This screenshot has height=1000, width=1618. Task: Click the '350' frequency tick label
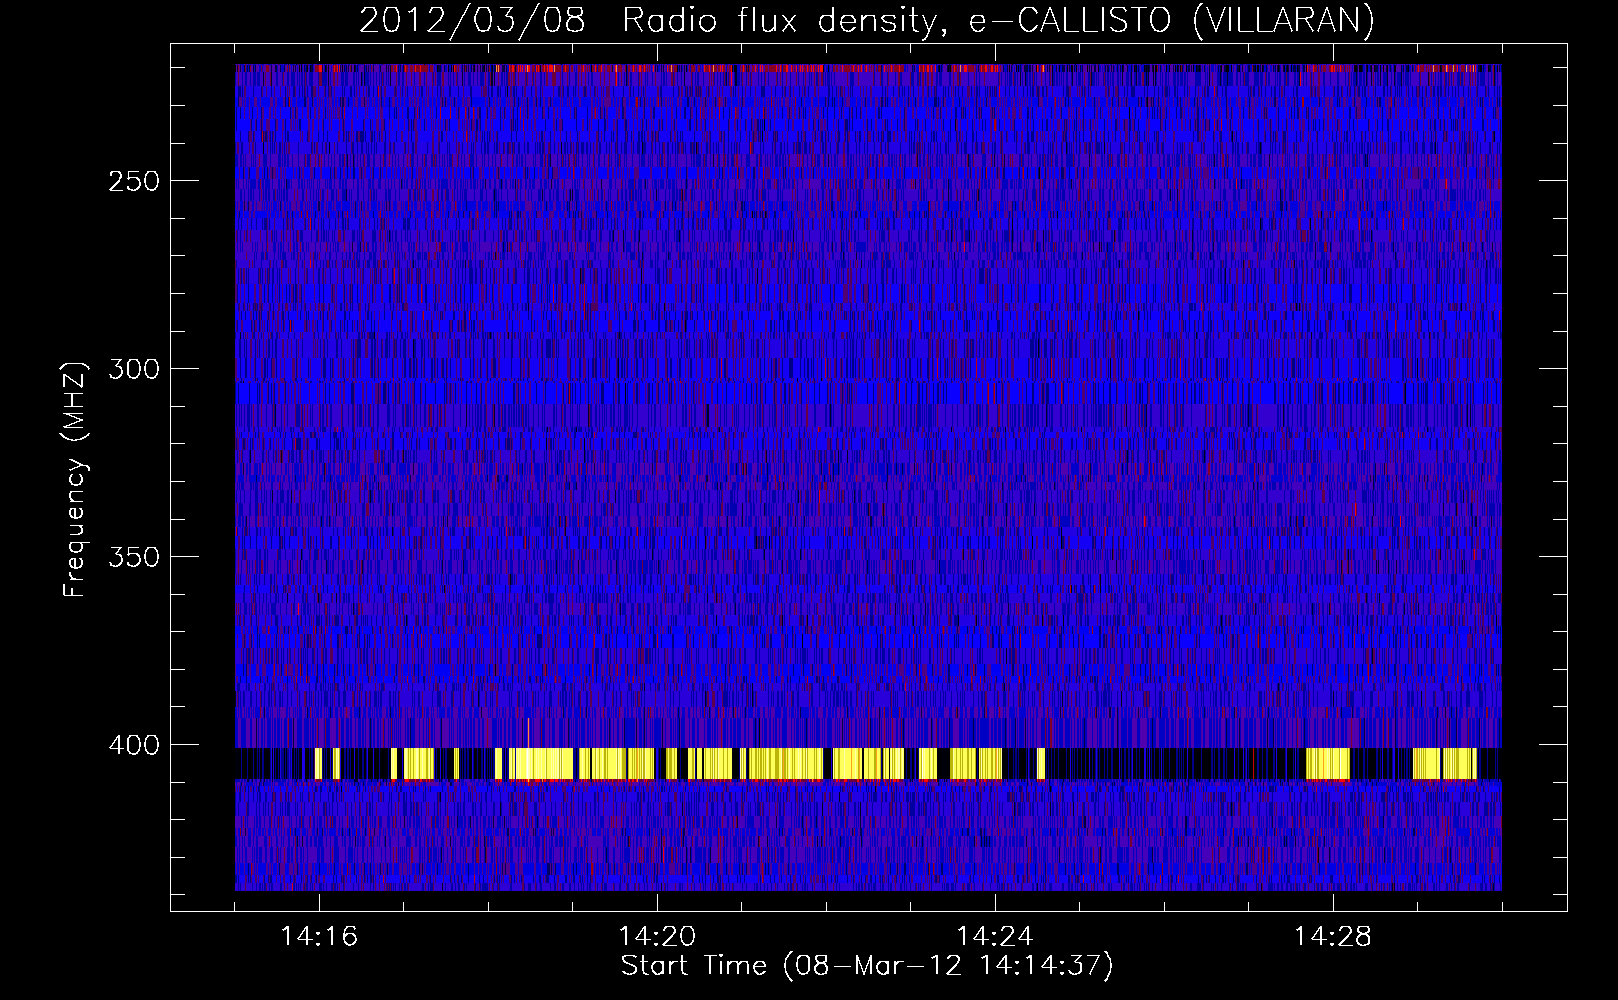click(134, 557)
